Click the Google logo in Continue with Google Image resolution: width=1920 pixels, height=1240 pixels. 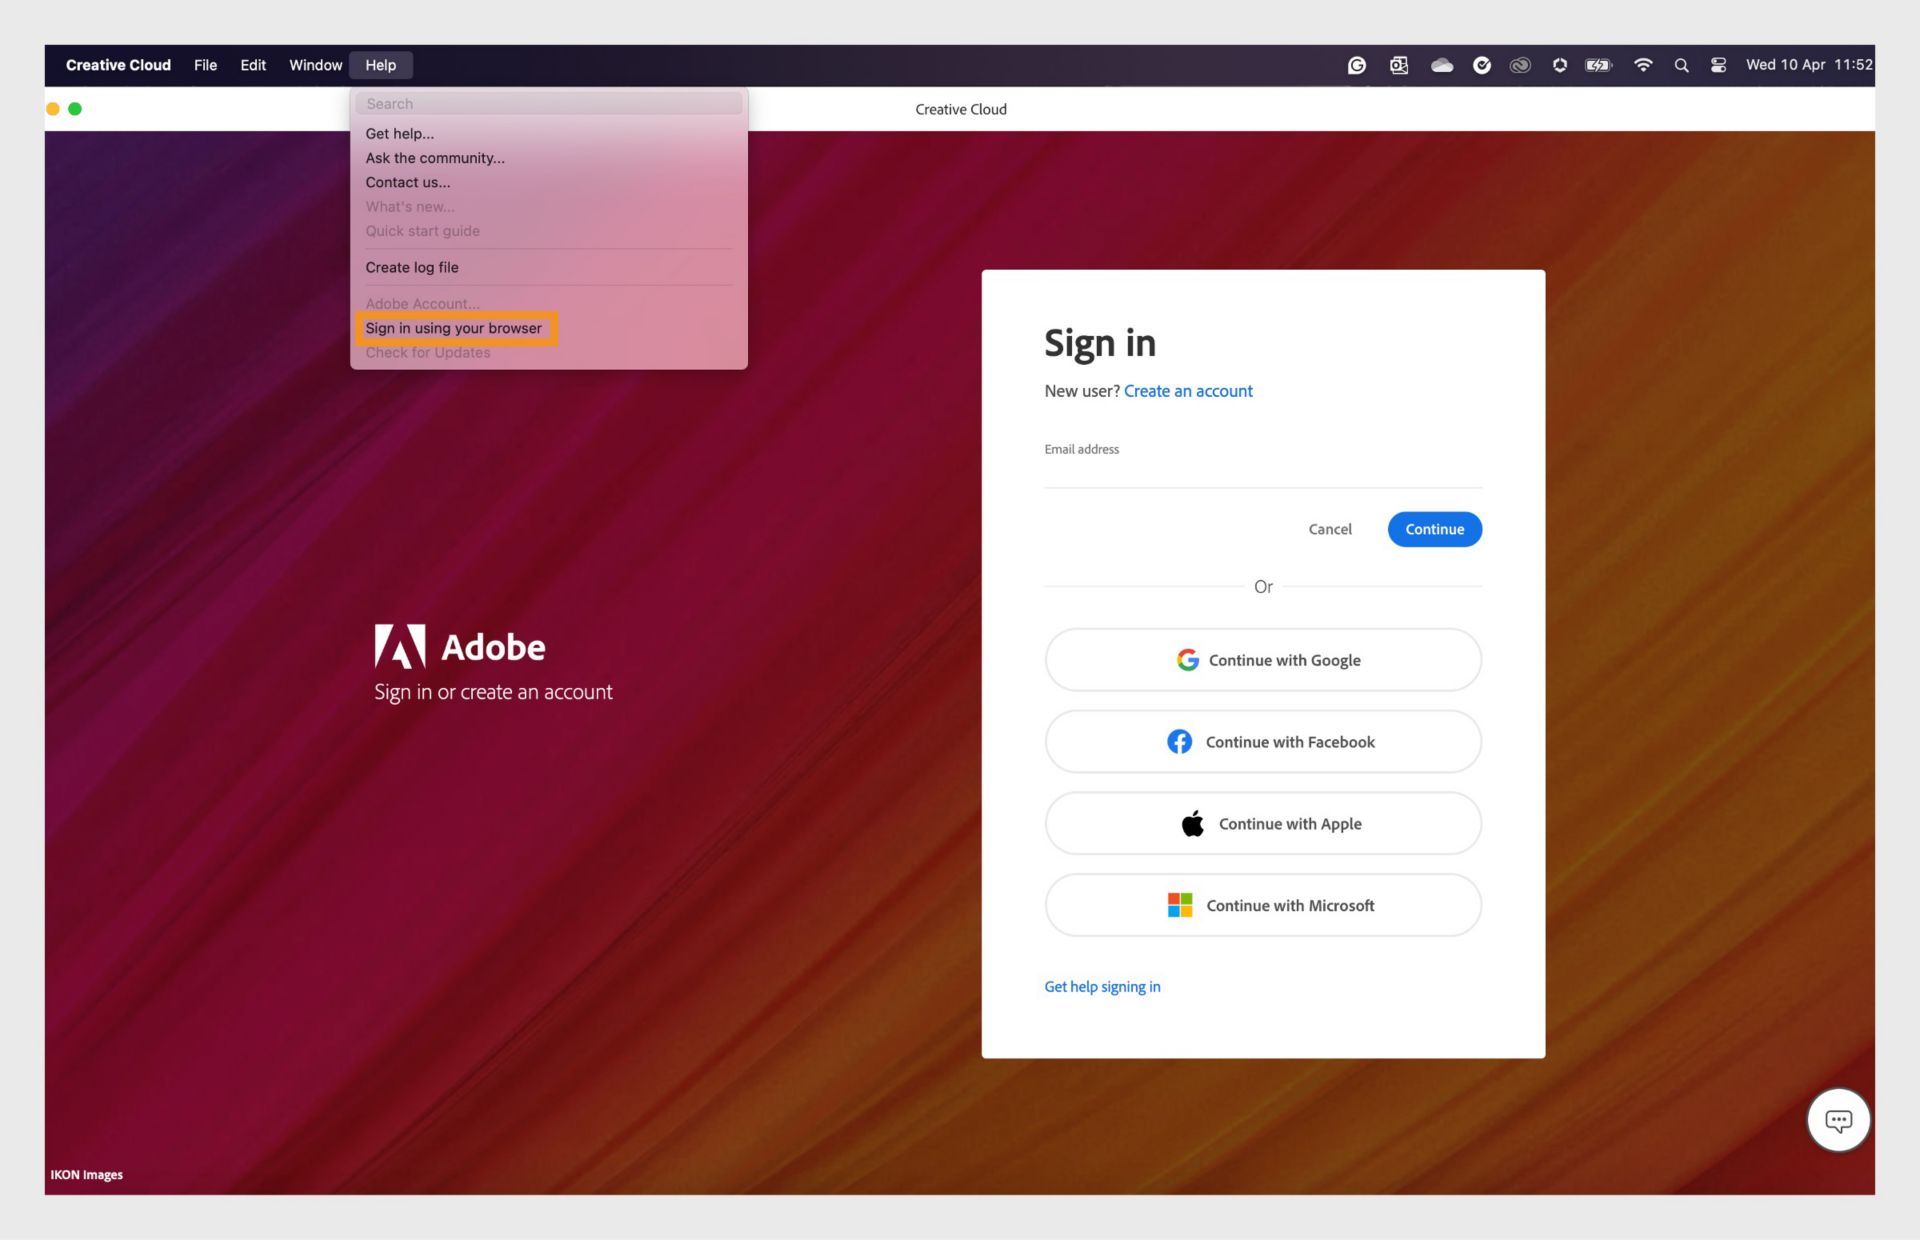(x=1187, y=660)
